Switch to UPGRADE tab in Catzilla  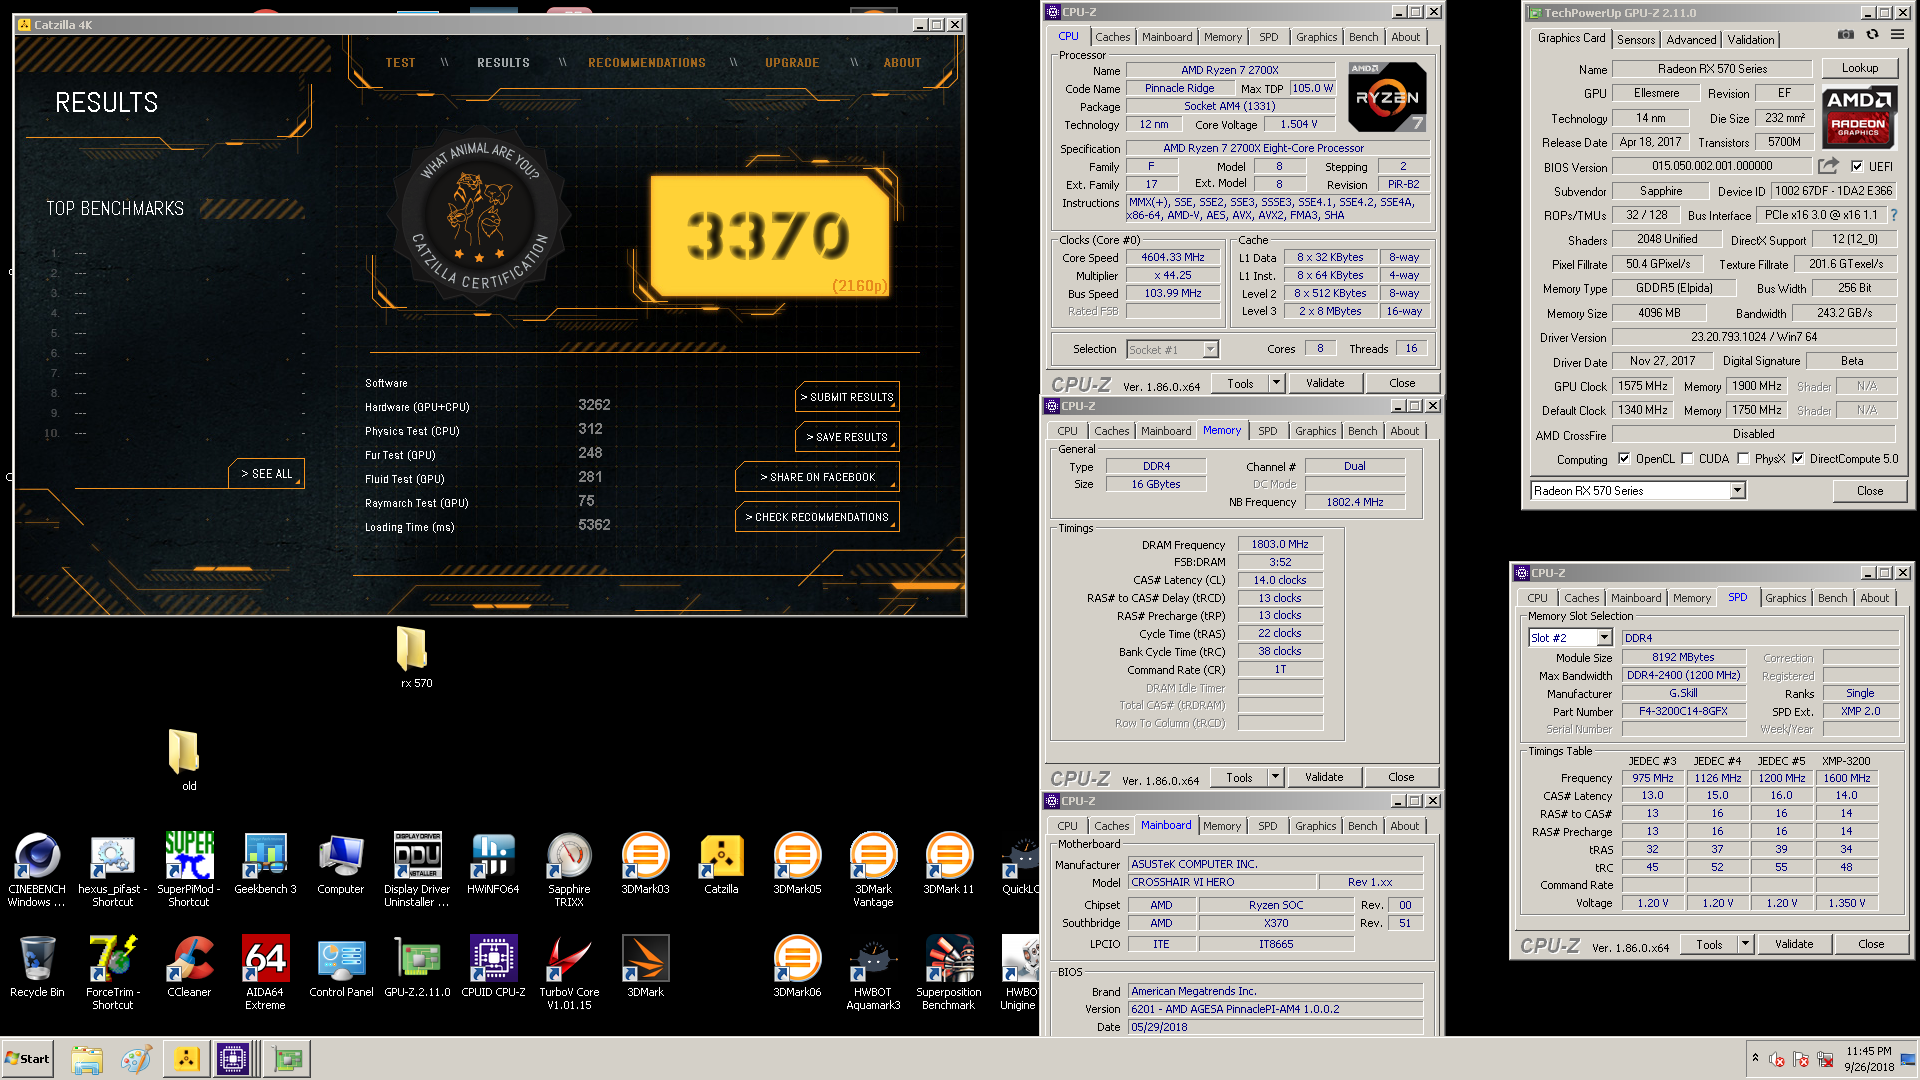(x=792, y=63)
